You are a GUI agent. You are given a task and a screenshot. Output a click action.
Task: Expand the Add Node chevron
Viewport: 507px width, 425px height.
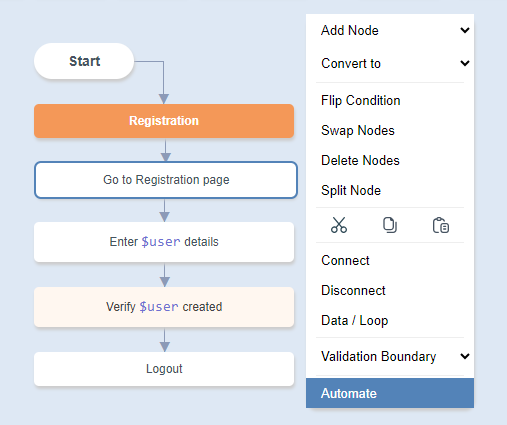[x=465, y=30]
